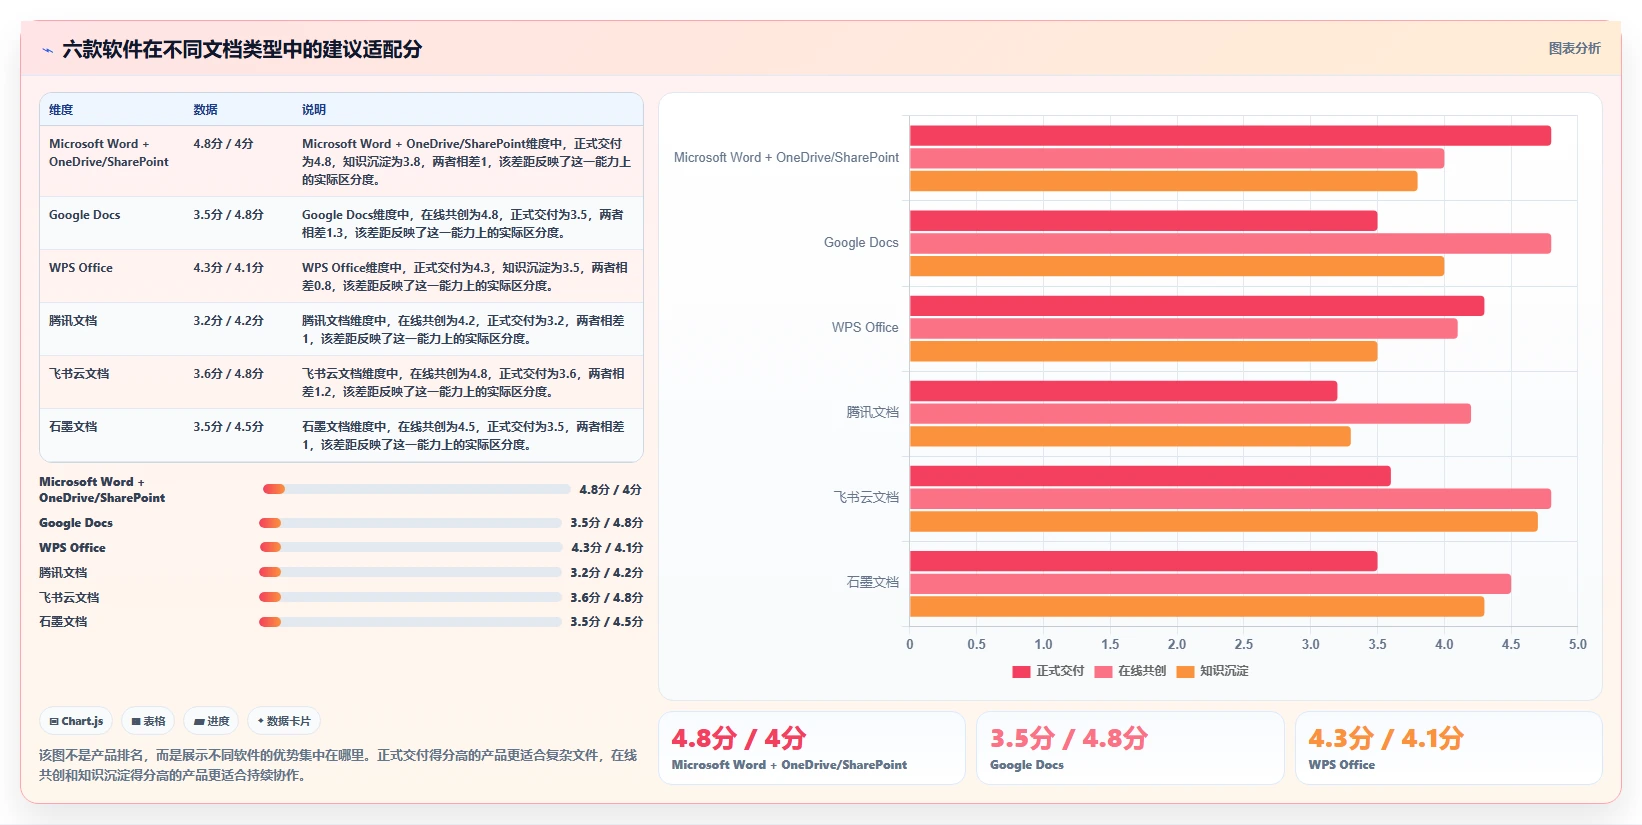
Task: Click the icon before the title 六款软件
Action: coord(47,50)
